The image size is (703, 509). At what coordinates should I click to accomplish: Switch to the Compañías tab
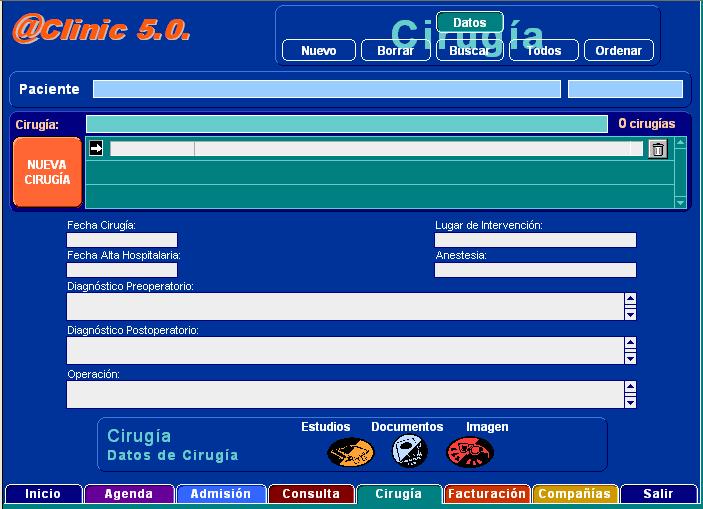tap(575, 494)
